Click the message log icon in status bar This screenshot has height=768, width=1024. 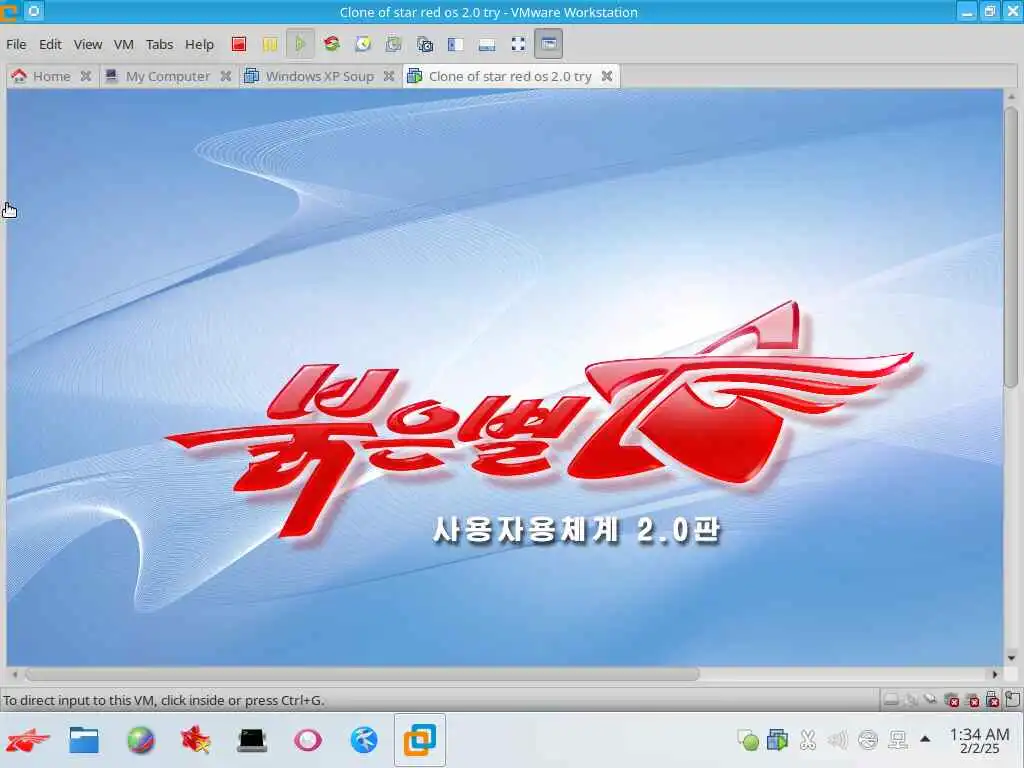[x=1012, y=699]
